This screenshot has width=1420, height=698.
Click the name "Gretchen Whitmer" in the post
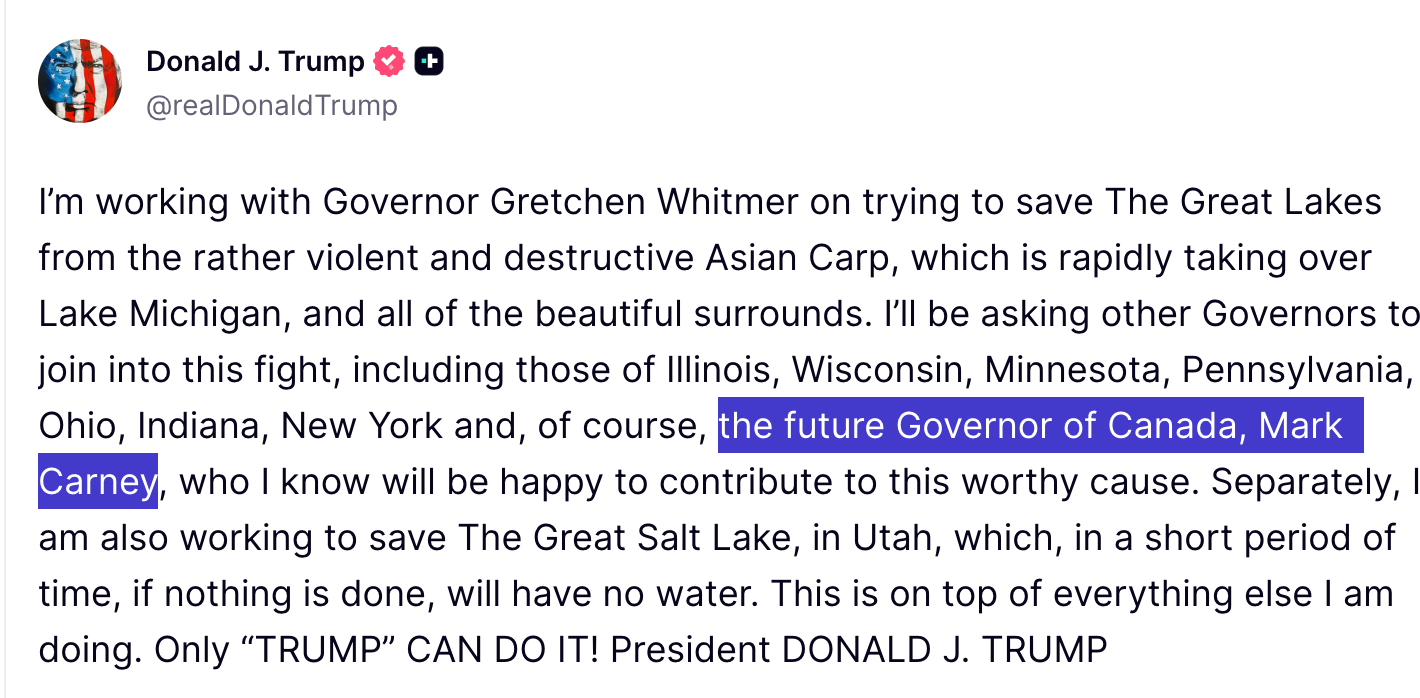click(x=645, y=203)
